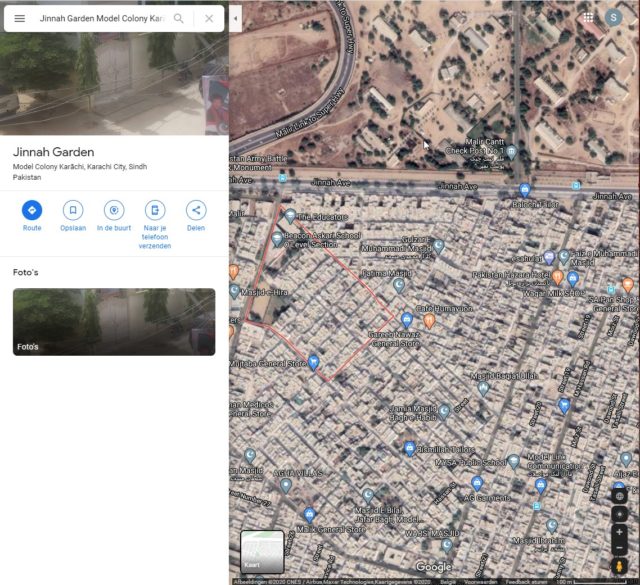640x585 pixels.
Task: Click the Malik General Store pin
Action: 309,514
